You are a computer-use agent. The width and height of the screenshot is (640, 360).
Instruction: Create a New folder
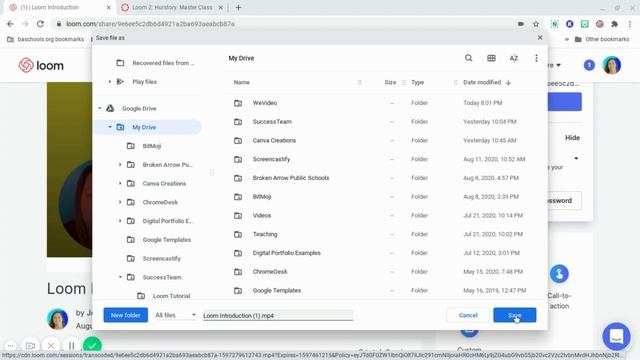(126, 315)
